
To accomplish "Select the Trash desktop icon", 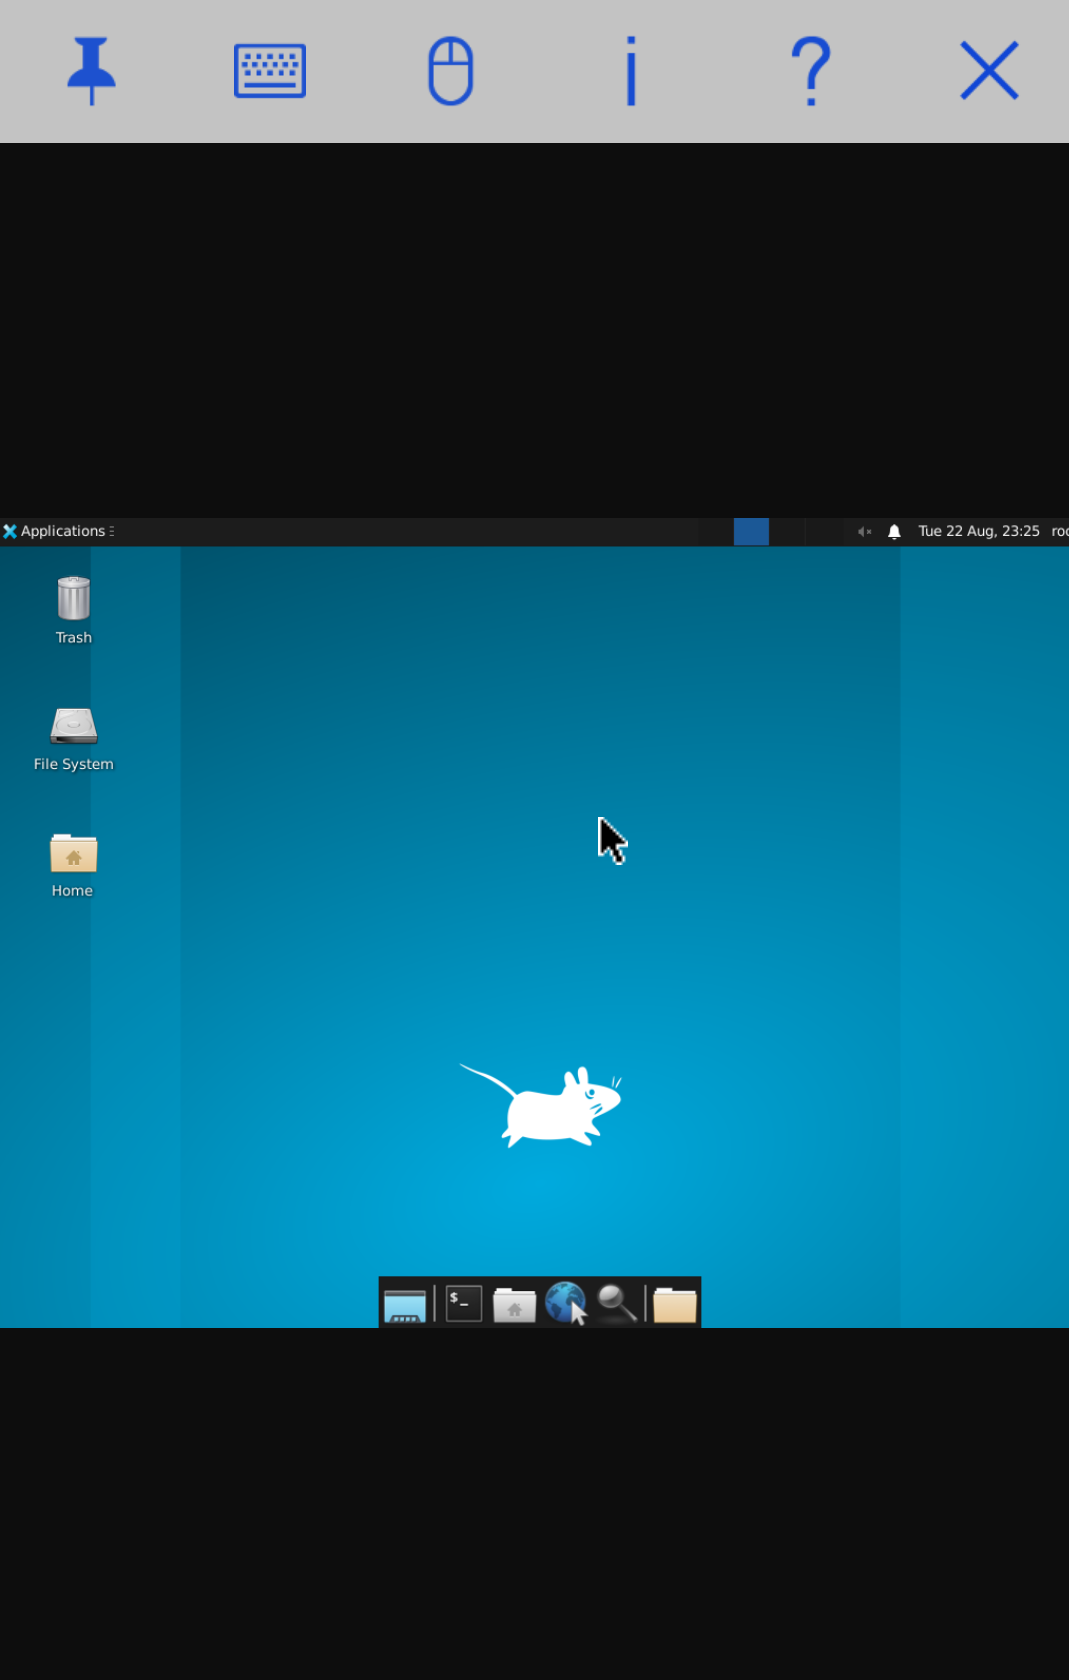I will coord(73,609).
